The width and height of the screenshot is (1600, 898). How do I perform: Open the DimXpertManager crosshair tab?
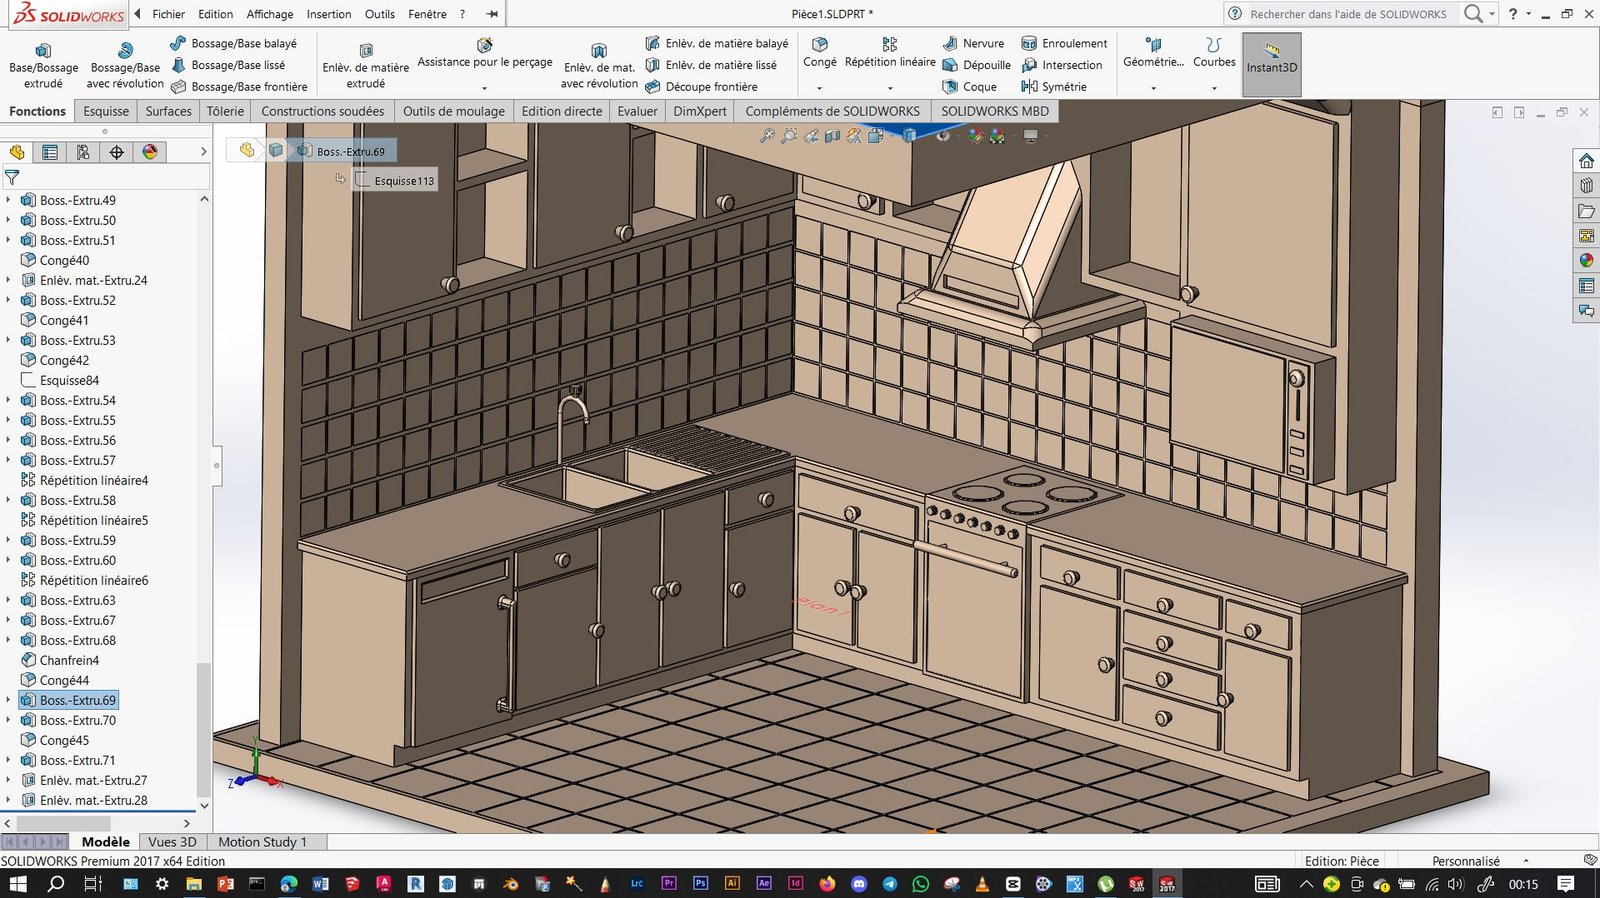tap(117, 152)
